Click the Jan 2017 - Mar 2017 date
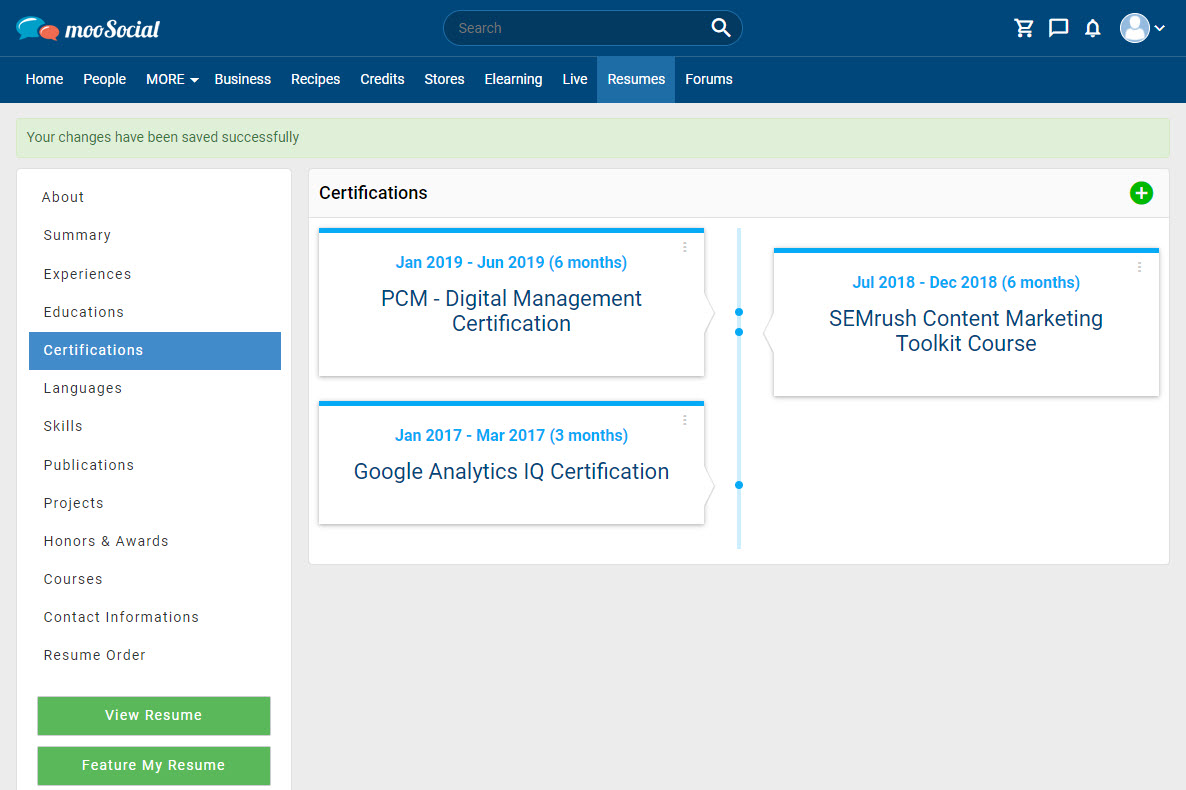Viewport: 1186px width, 790px height. point(511,435)
